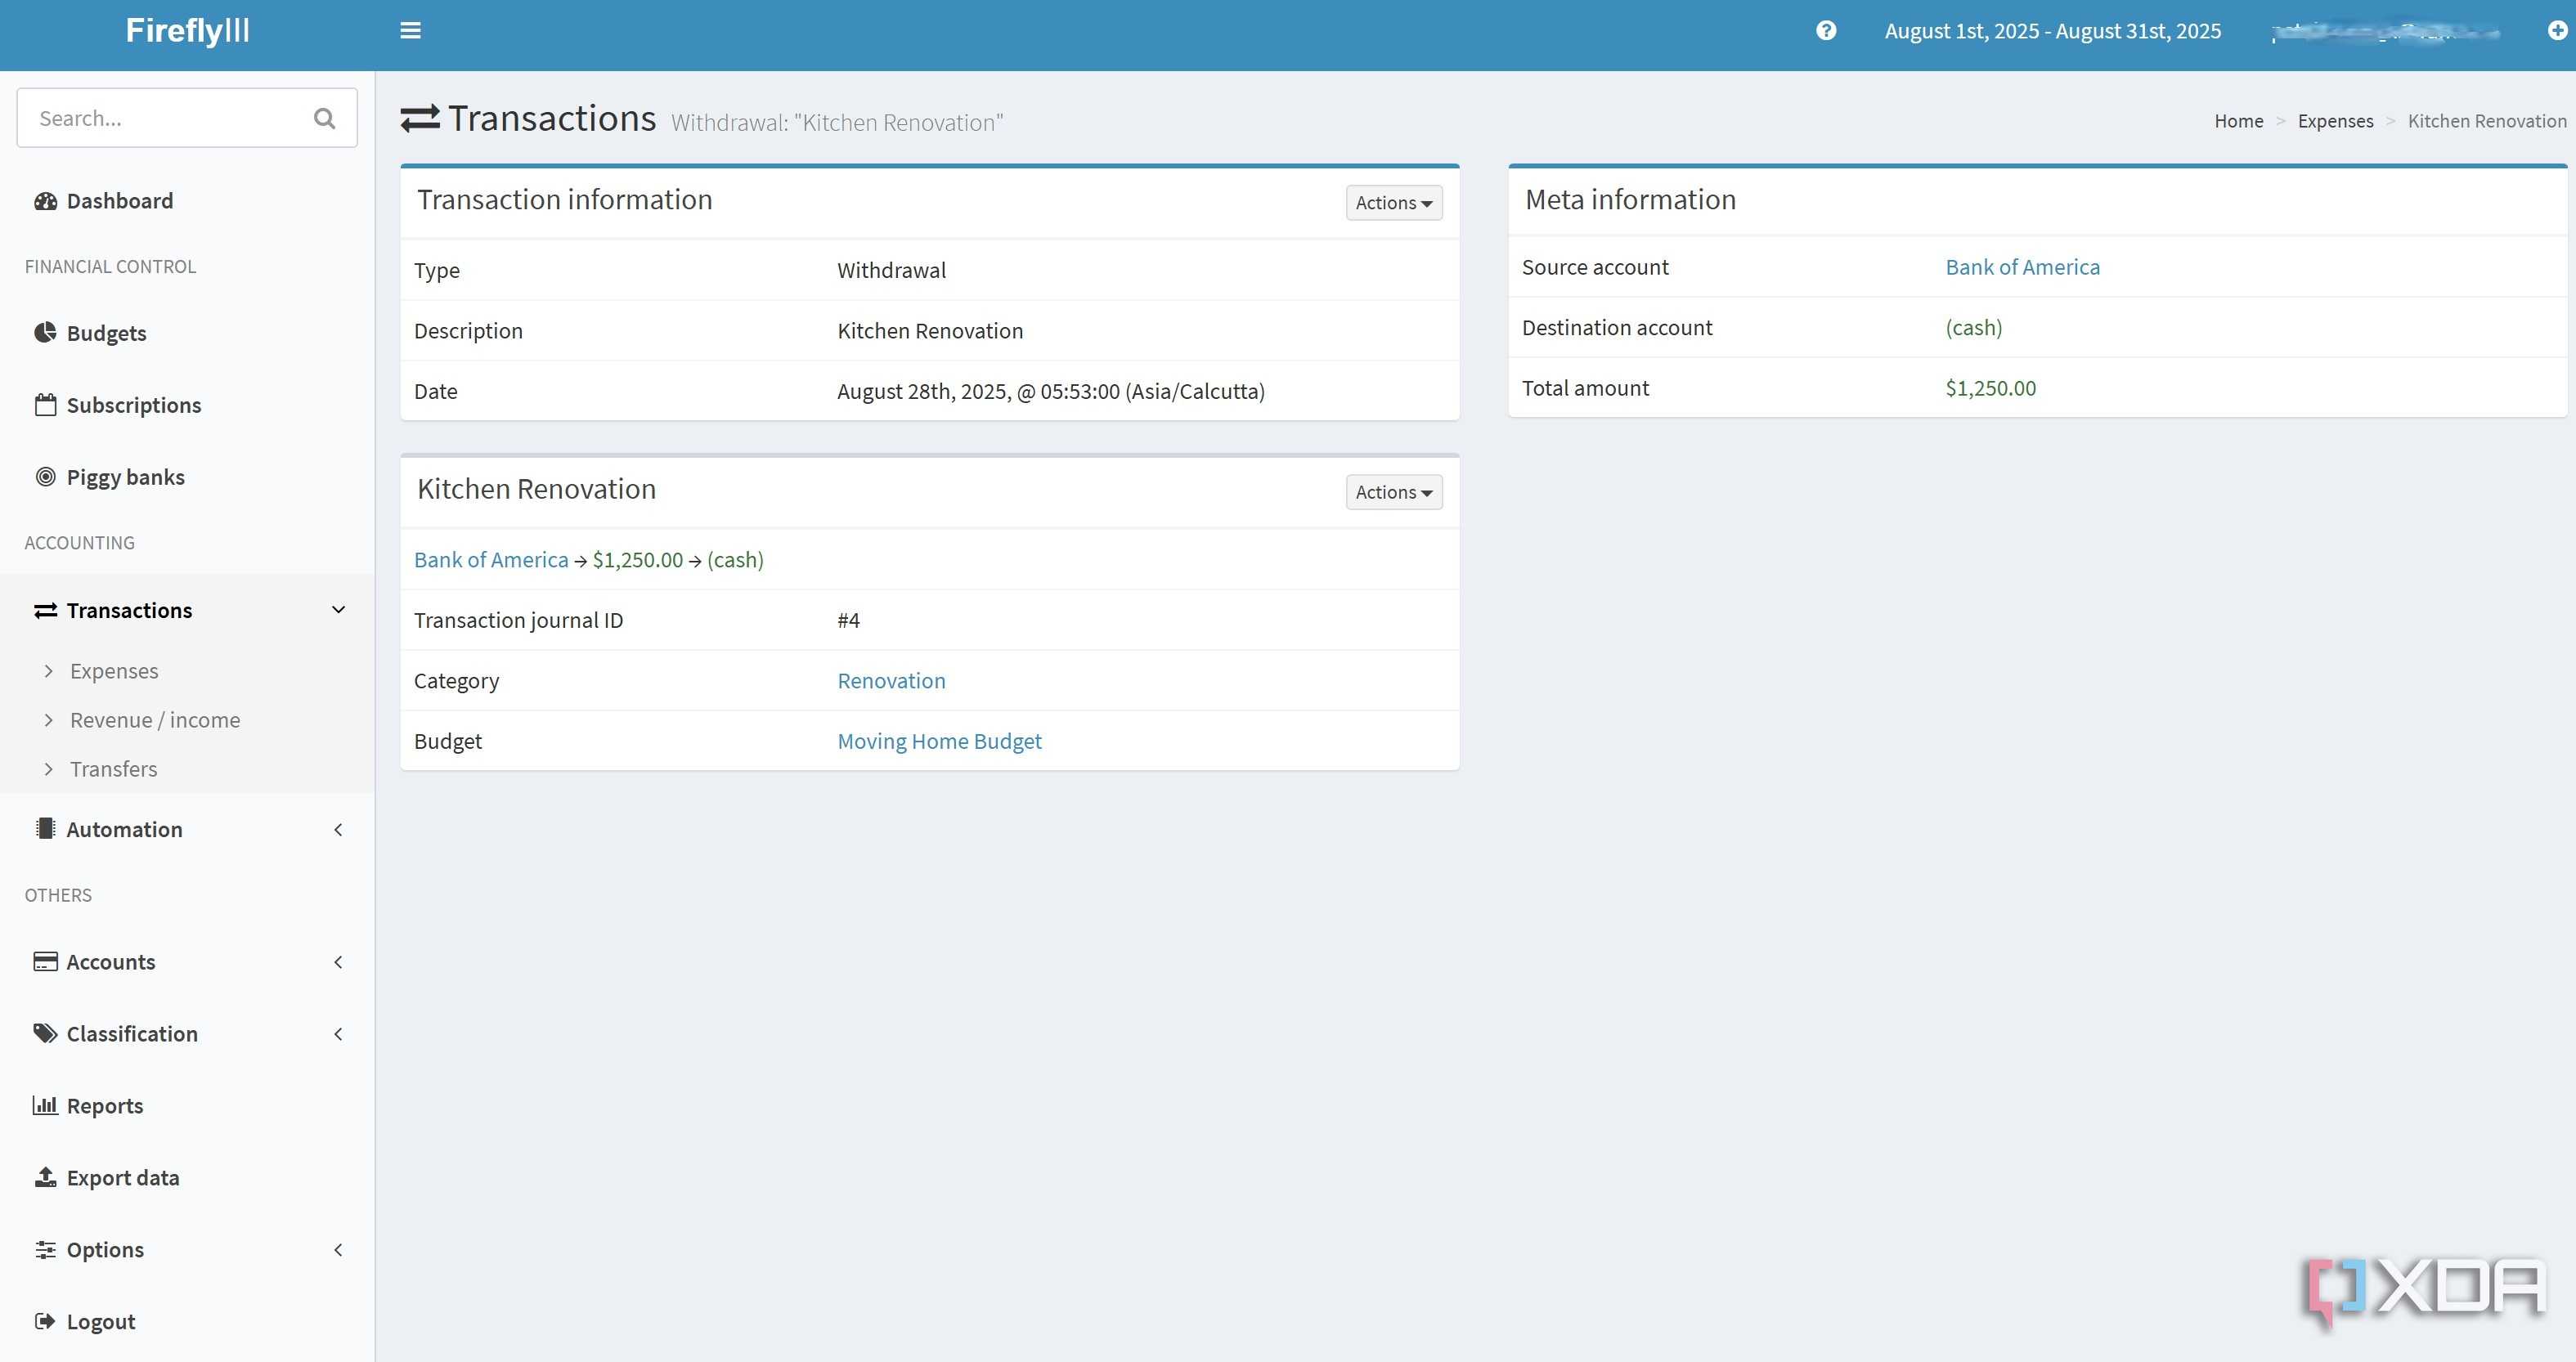Open Bank of America source account link
This screenshot has height=1362, width=2576.
(x=2022, y=267)
